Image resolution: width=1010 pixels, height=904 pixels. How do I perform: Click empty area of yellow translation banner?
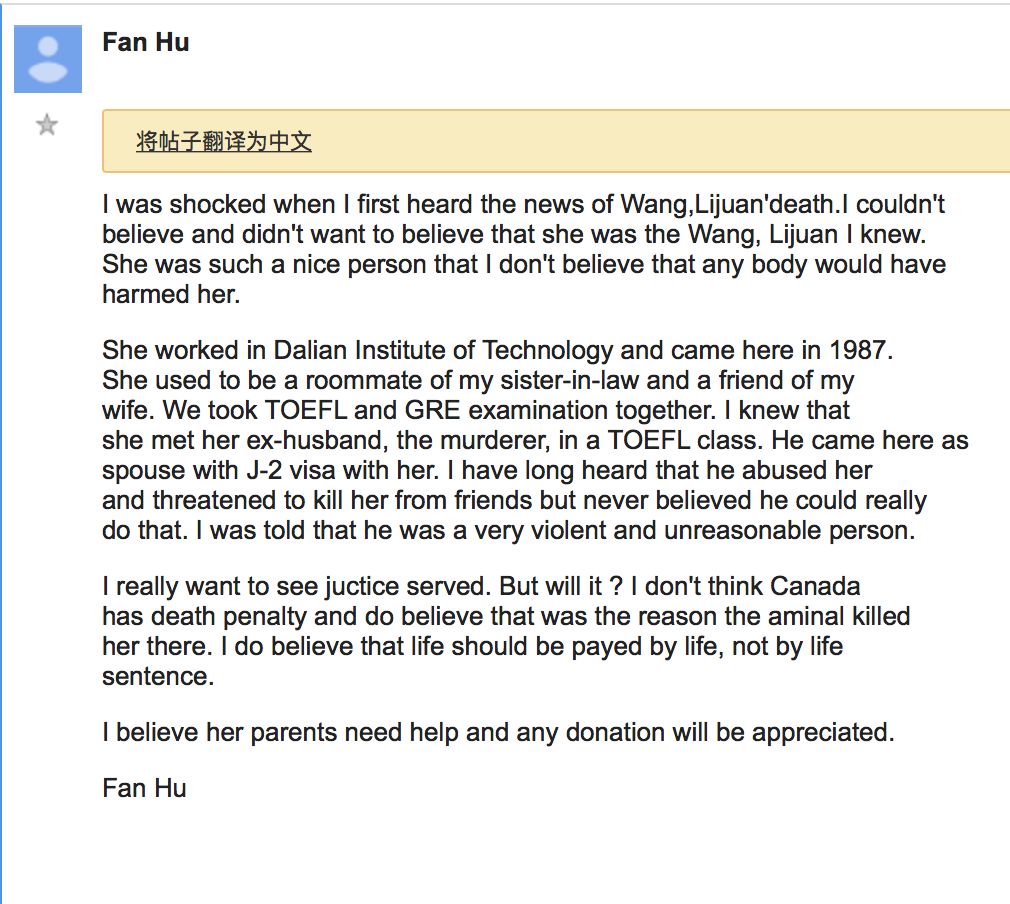click(x=644, y=141)
